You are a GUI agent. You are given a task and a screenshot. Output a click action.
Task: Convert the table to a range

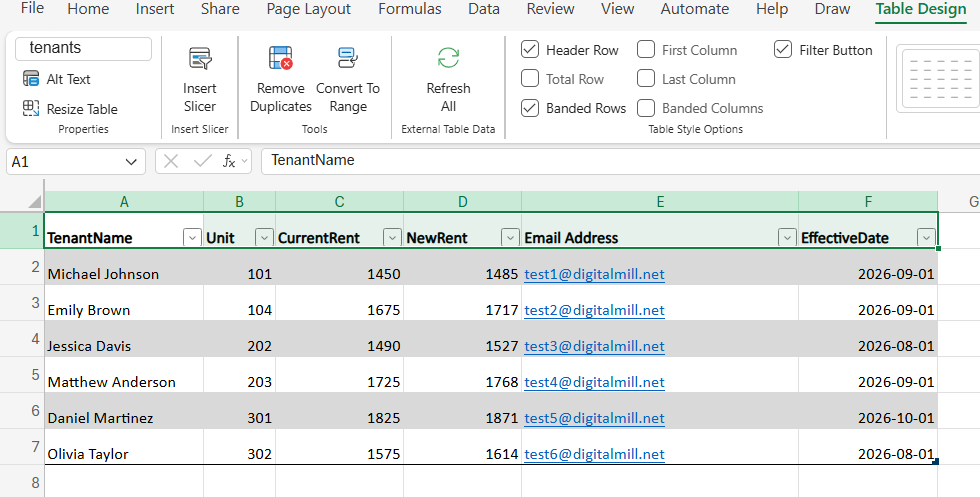[x=348, y=80]
